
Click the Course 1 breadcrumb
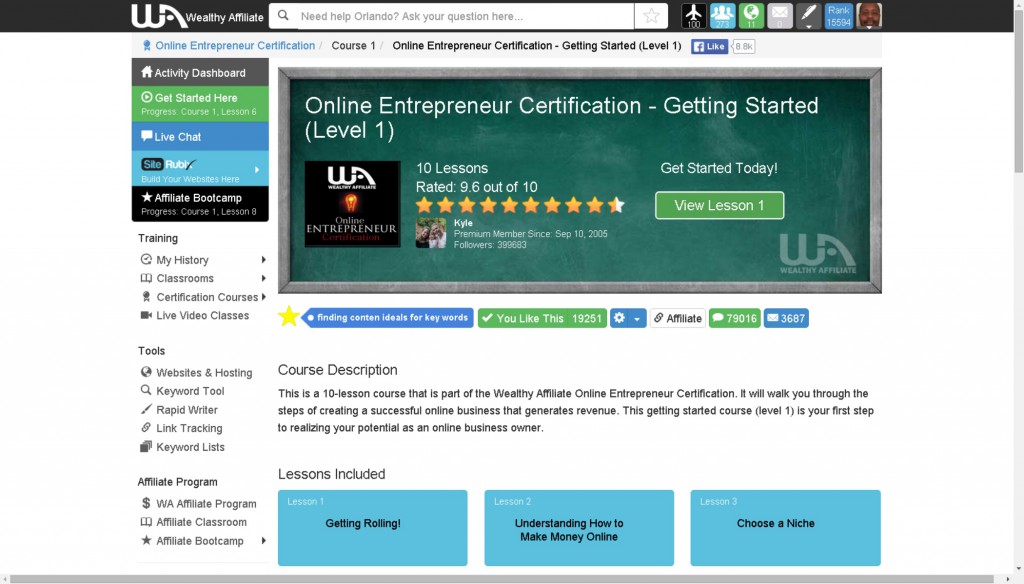tap(353, 46)
